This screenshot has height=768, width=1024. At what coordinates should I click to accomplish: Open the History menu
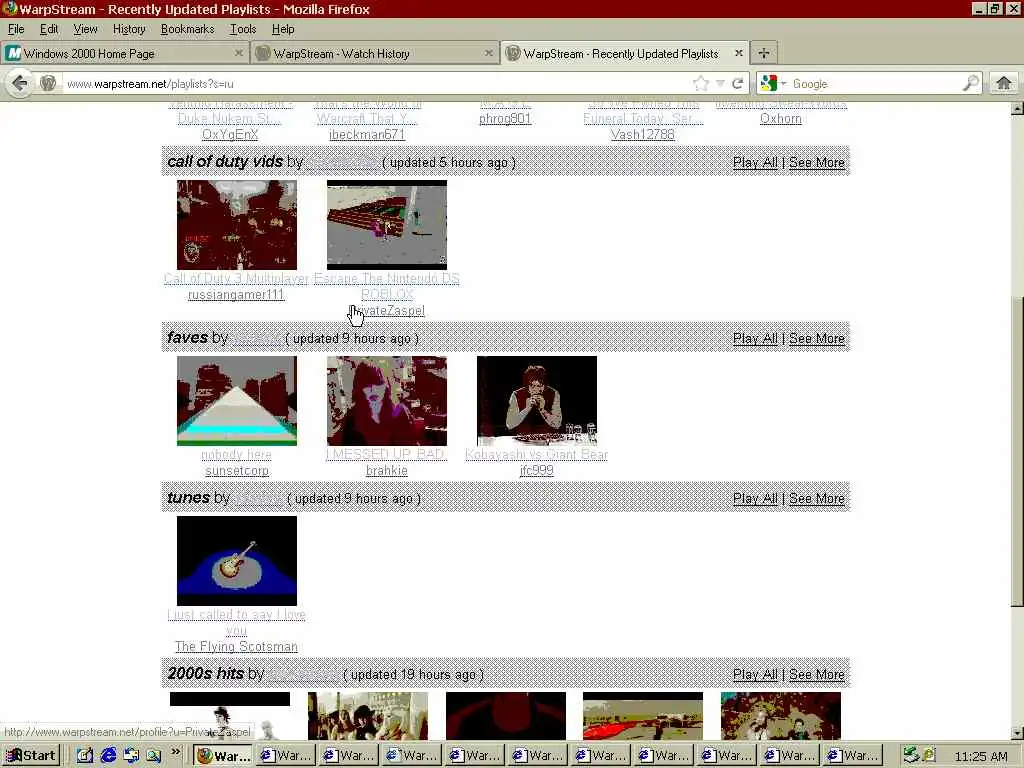129,29
